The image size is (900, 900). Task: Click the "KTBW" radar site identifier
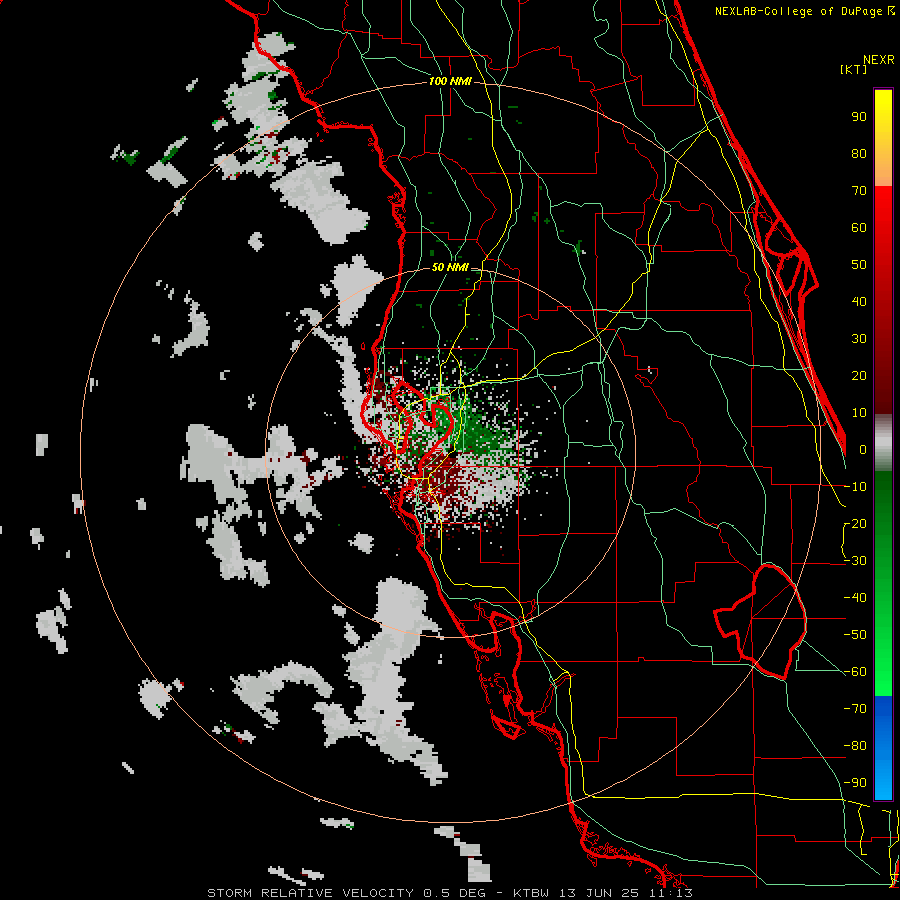pos(532,893)
